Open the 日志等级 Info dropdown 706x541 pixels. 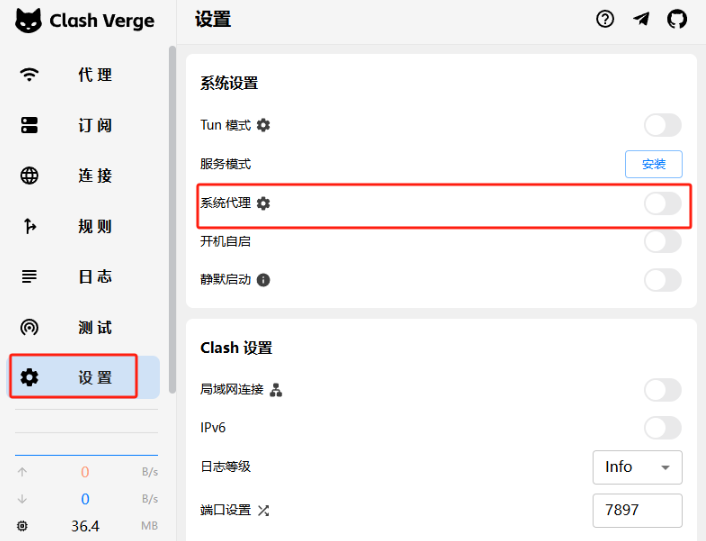pyautogui.click(x=637, y=467)
